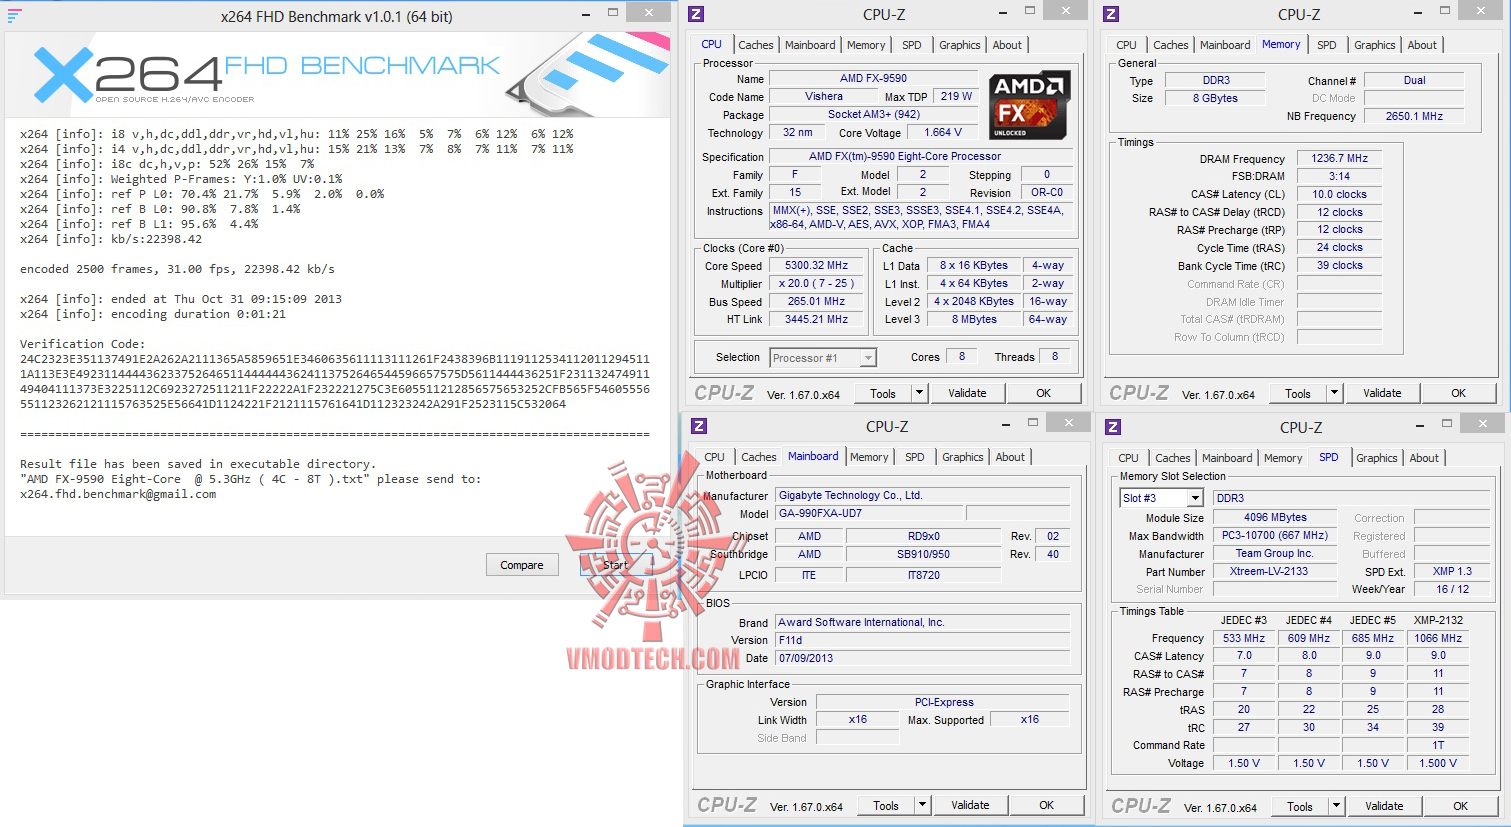Open the CPU tab in the Memory Slot Selection window
The height and width of the screenshot is (827, 1511).
click(1128, 458)
